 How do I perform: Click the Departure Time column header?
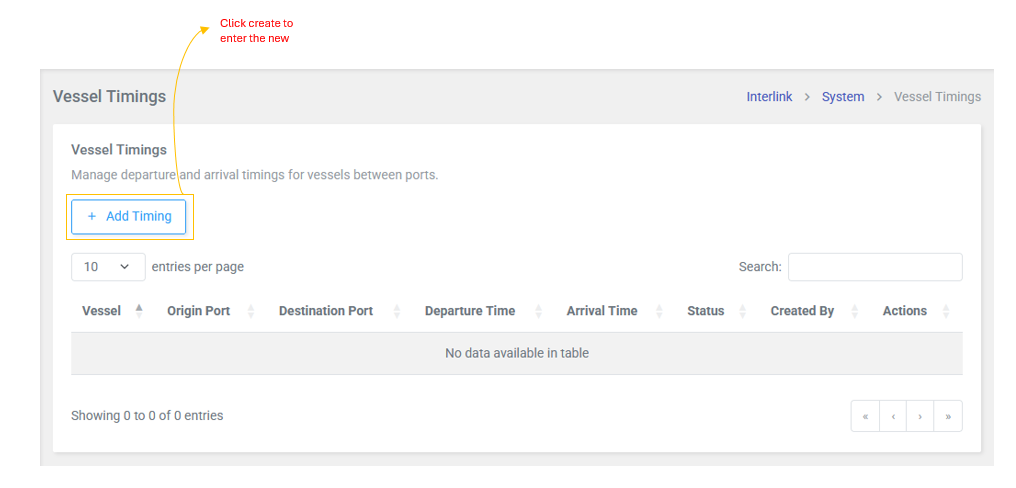[x=470, y=311]
